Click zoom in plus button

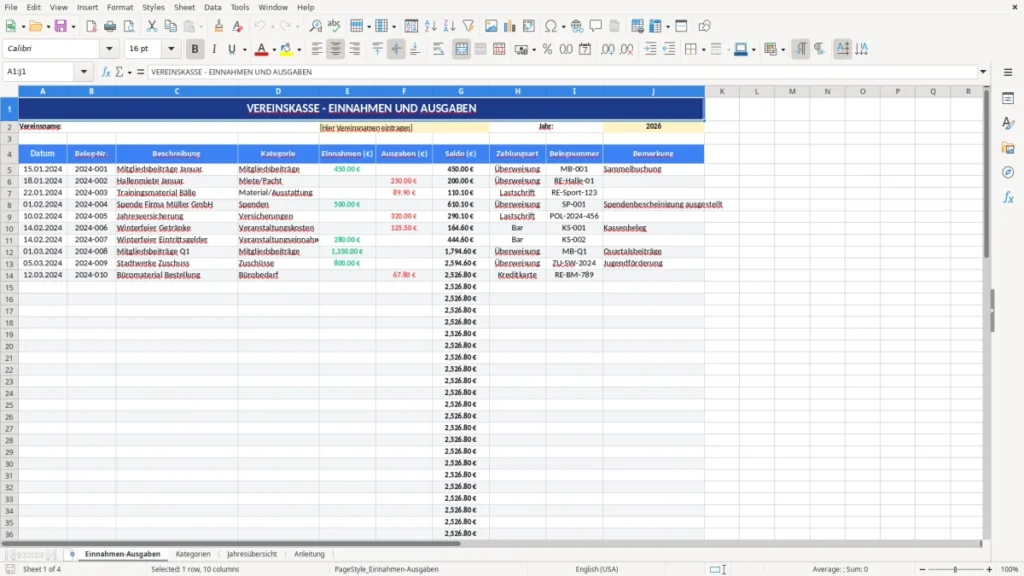pyautogui.click(x=989, y=569)
